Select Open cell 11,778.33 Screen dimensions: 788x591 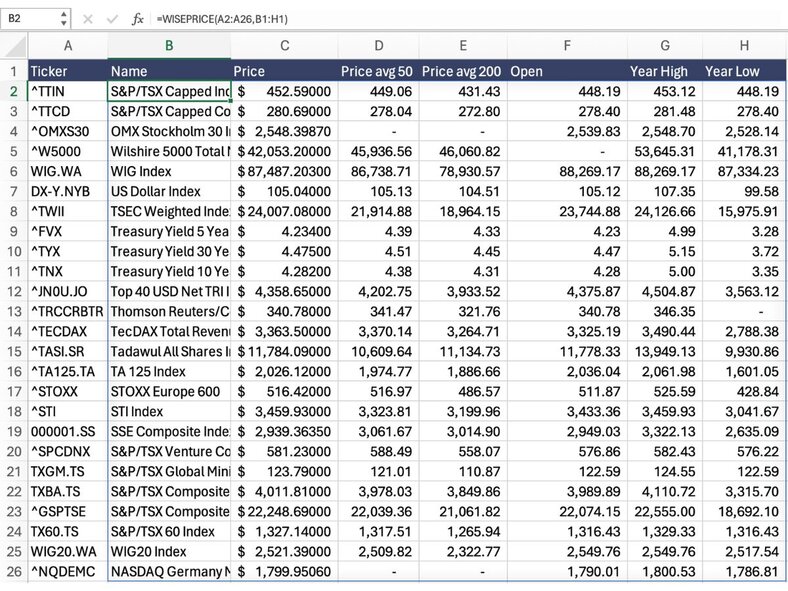(567, 352)
